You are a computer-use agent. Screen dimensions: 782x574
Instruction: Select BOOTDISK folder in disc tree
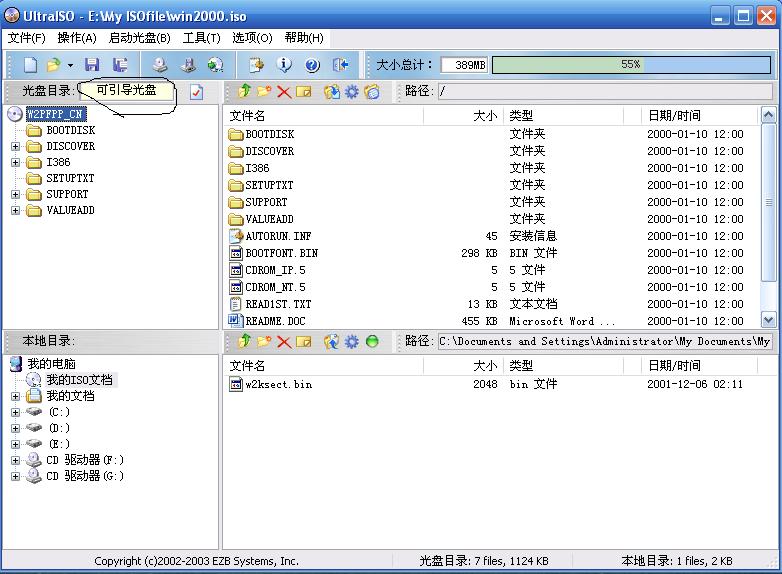point(70,130)
